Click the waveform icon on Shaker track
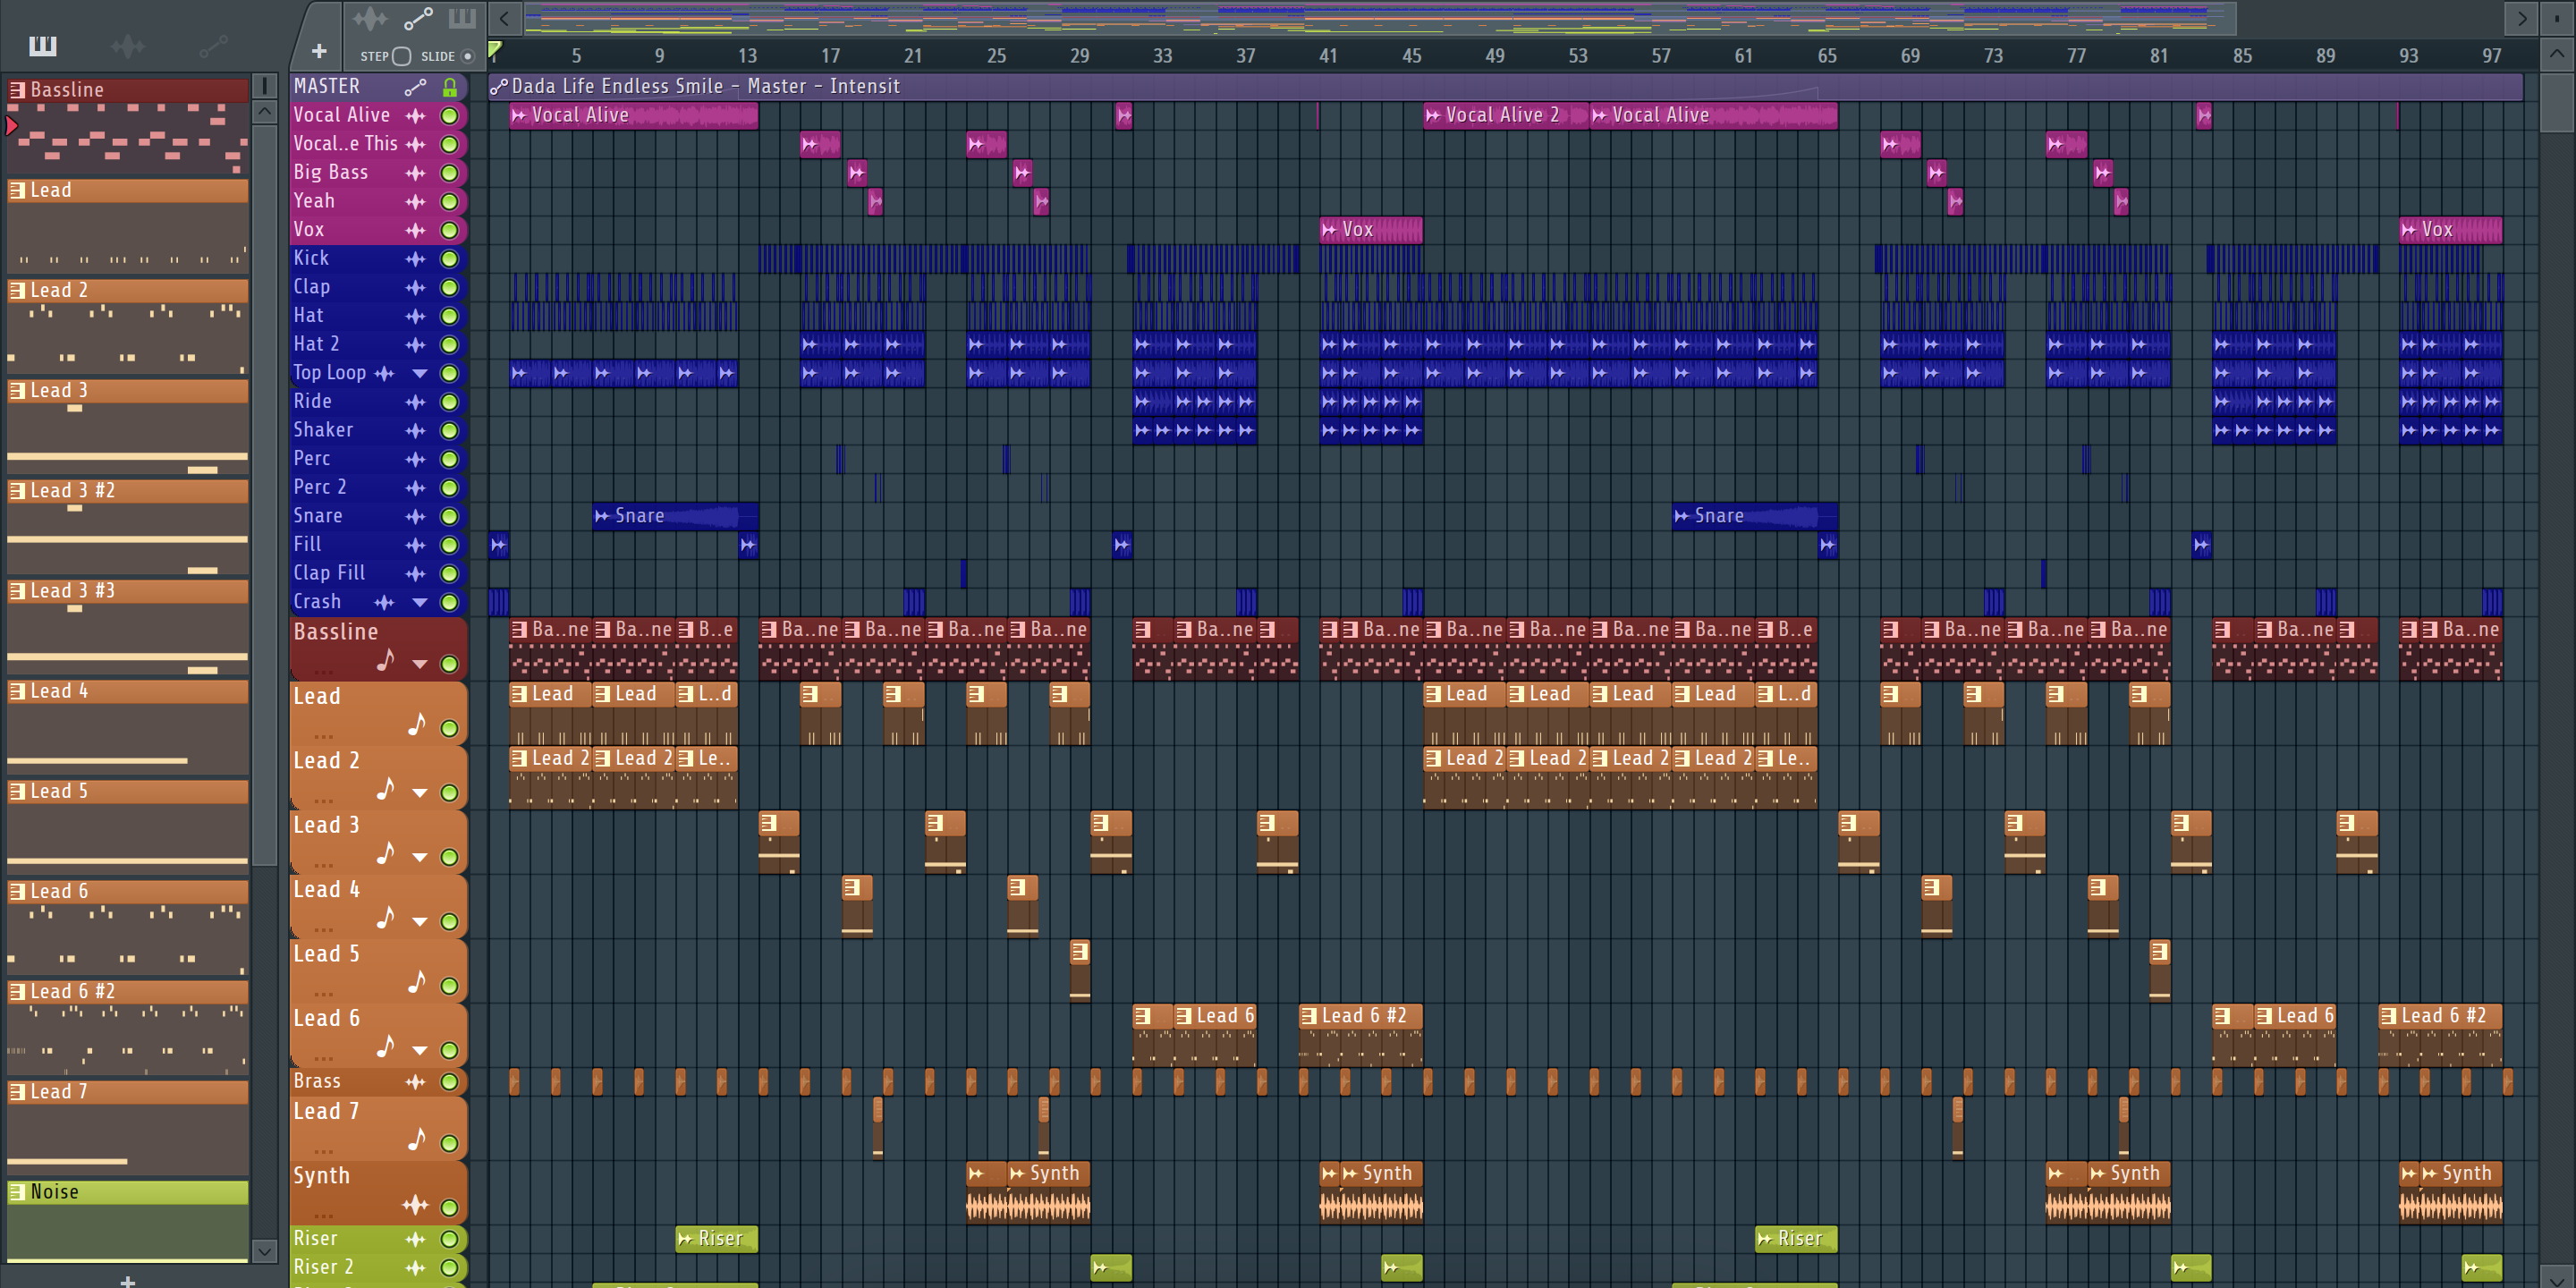 pyautogui.click(x=415, y=431)
